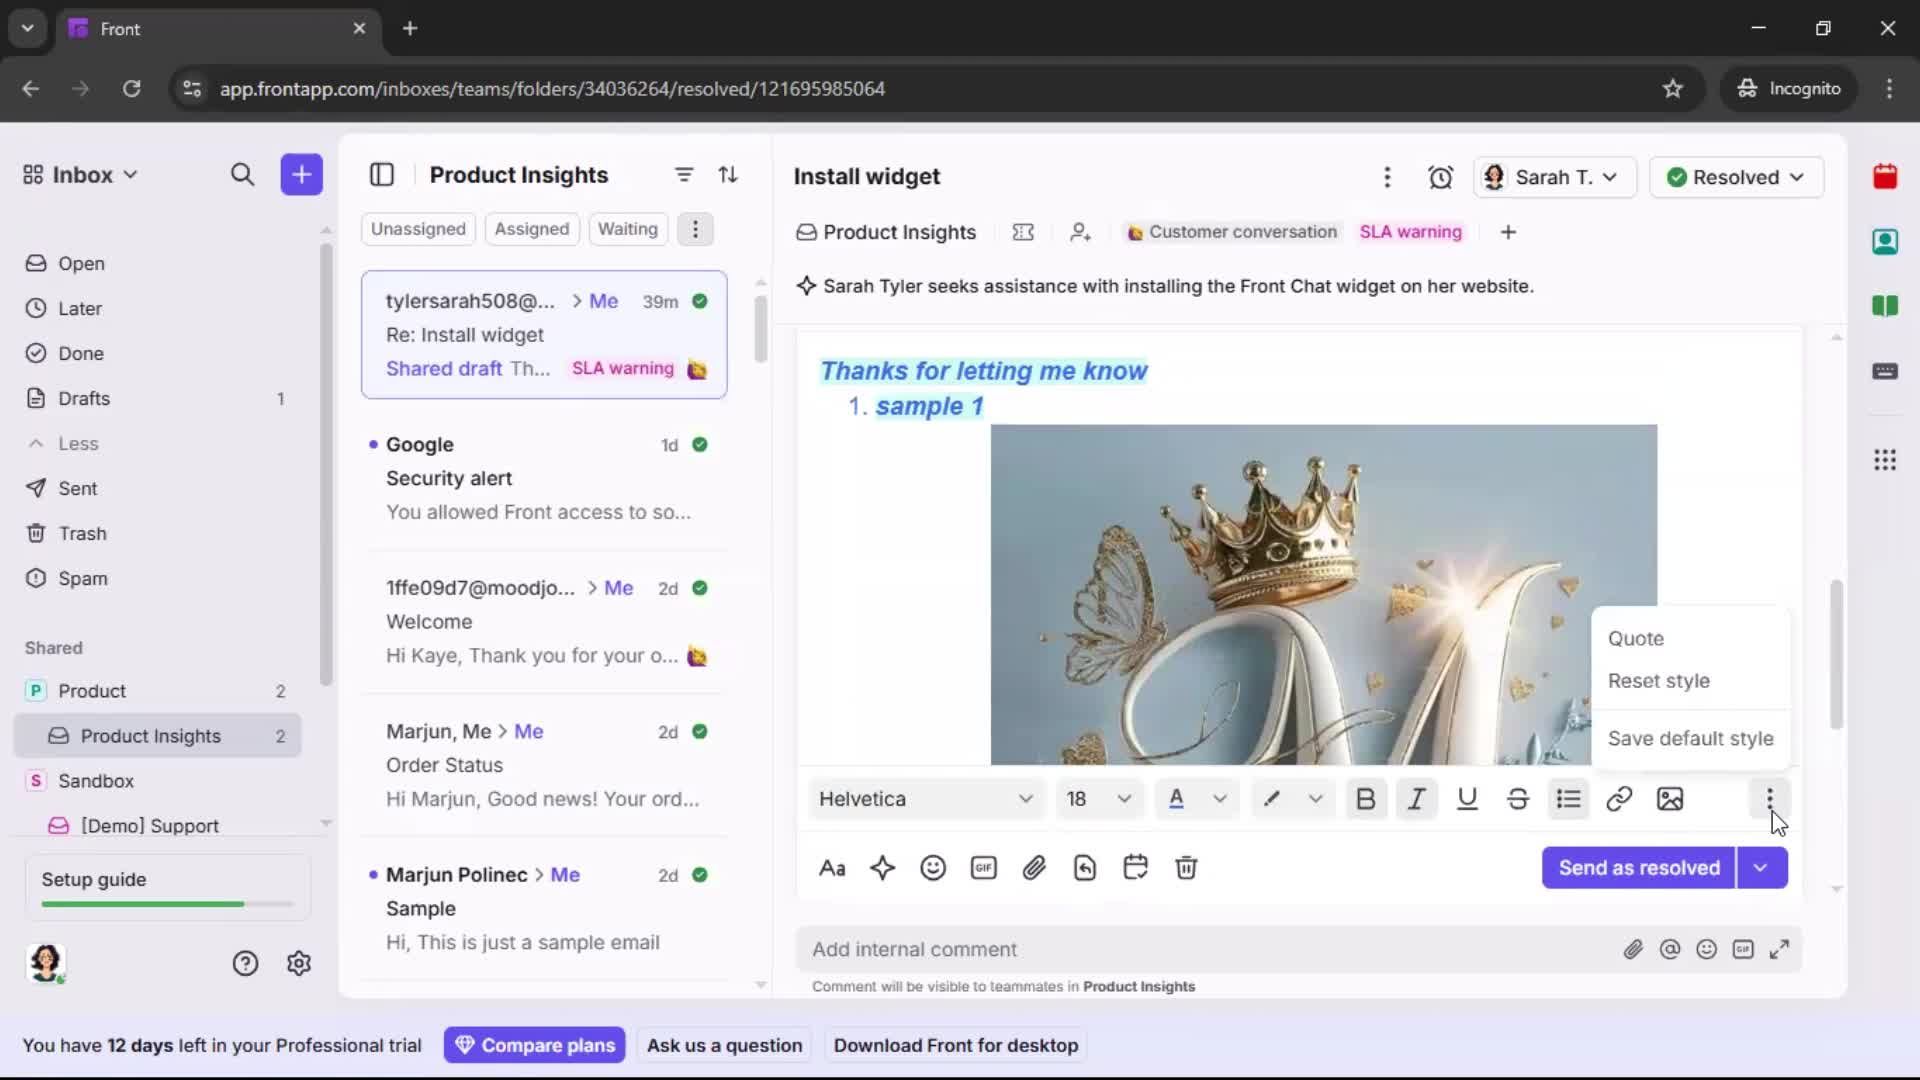Click the GIF icon in the reply toolbar
Viewport: 1920px width, 1080px height.
[983, 868]
